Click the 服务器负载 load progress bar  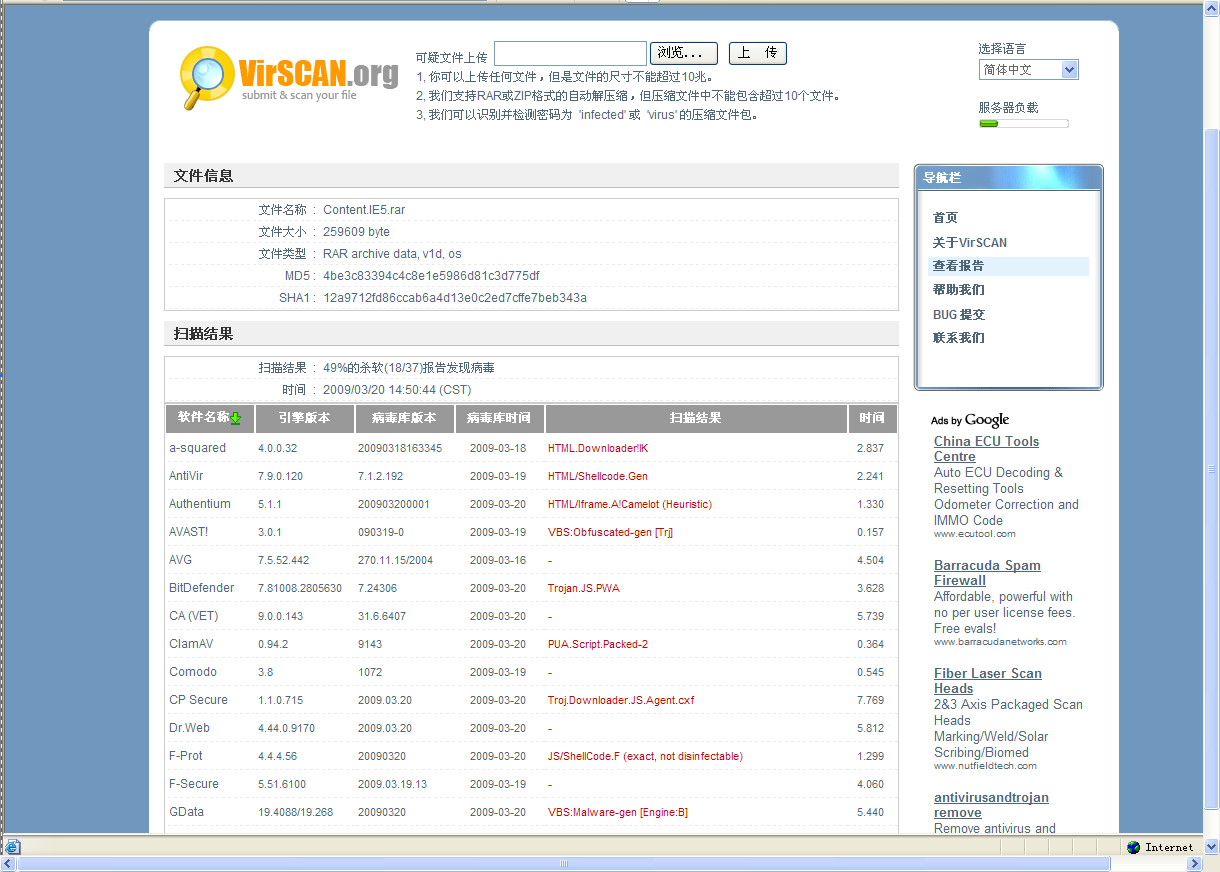pyautogui.click(x=1023, y=124)
